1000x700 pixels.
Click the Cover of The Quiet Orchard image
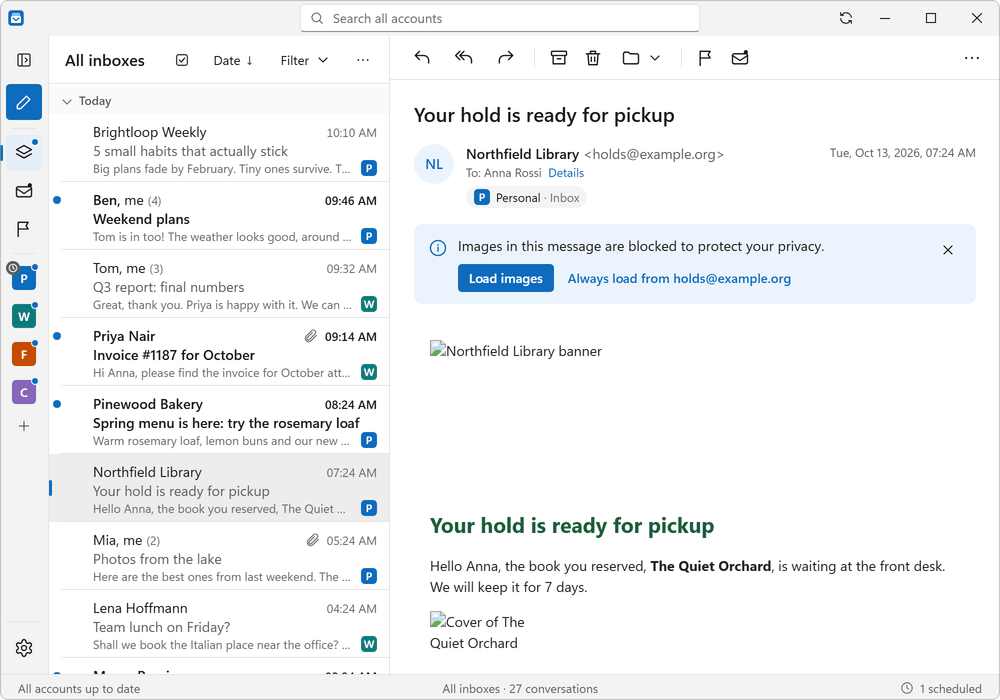click(x=477, y=632)
